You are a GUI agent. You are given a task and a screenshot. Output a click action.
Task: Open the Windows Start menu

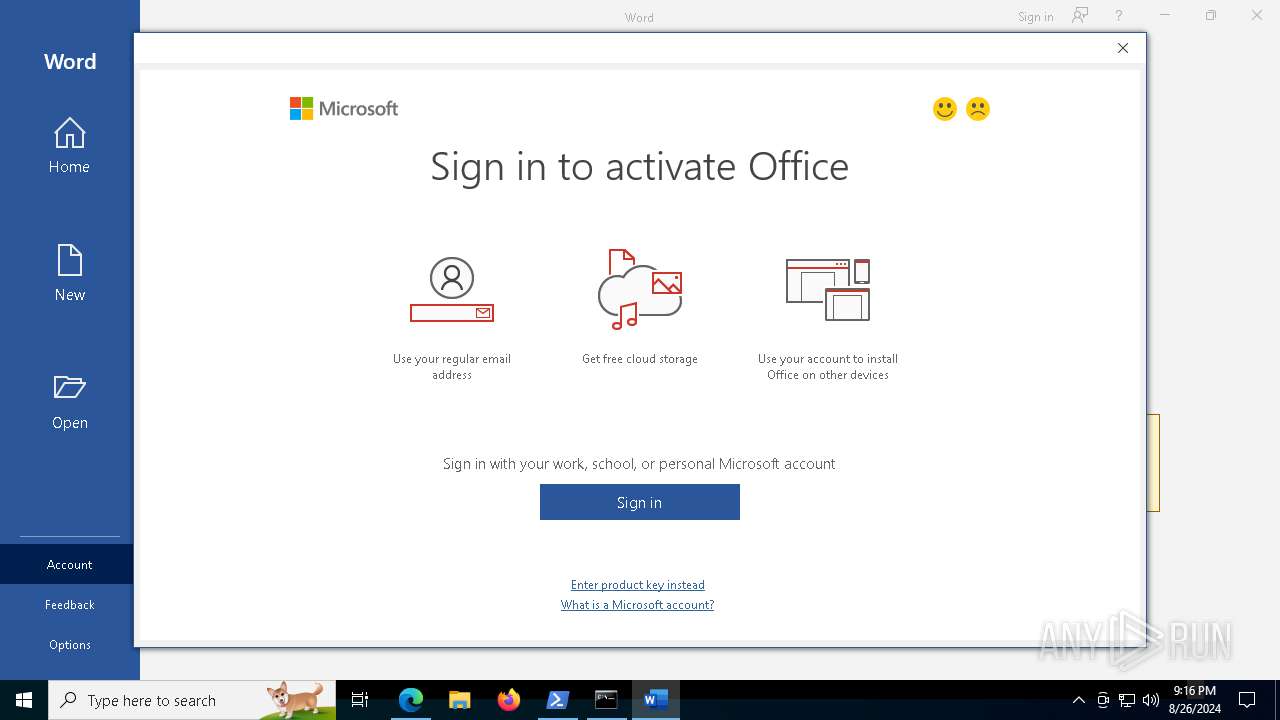tap(24, 700)
